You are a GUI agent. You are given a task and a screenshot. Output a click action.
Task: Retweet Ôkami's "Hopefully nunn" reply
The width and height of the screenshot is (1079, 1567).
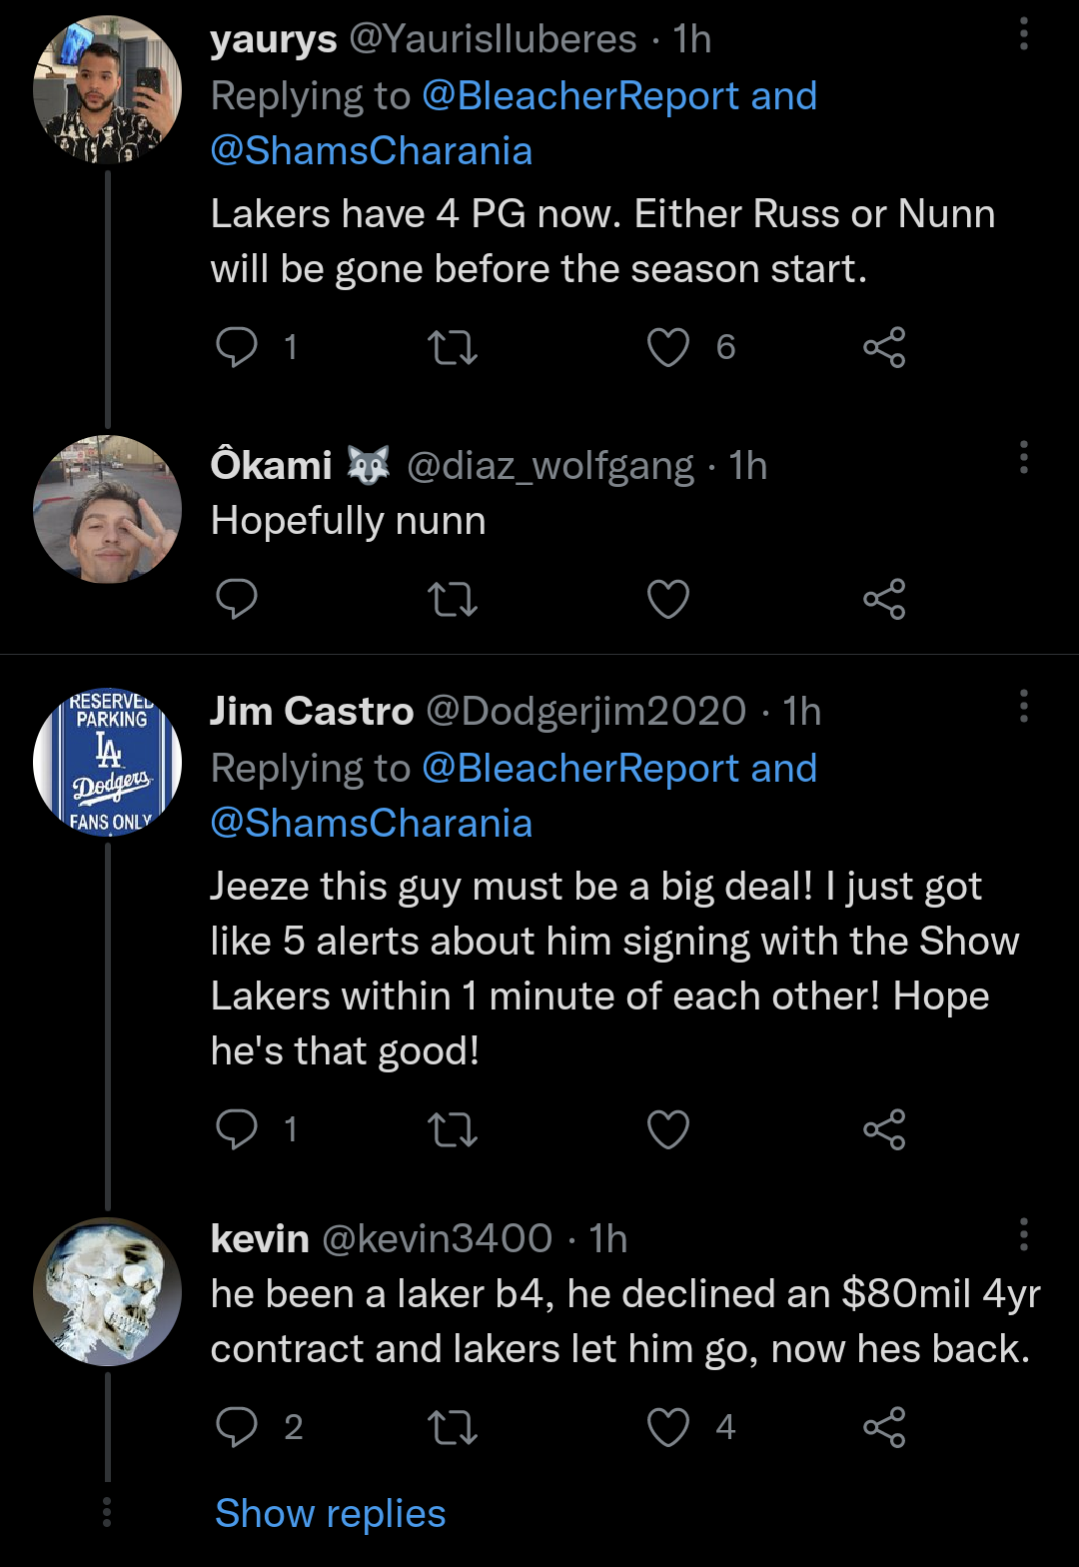click(x=452, y=599)
